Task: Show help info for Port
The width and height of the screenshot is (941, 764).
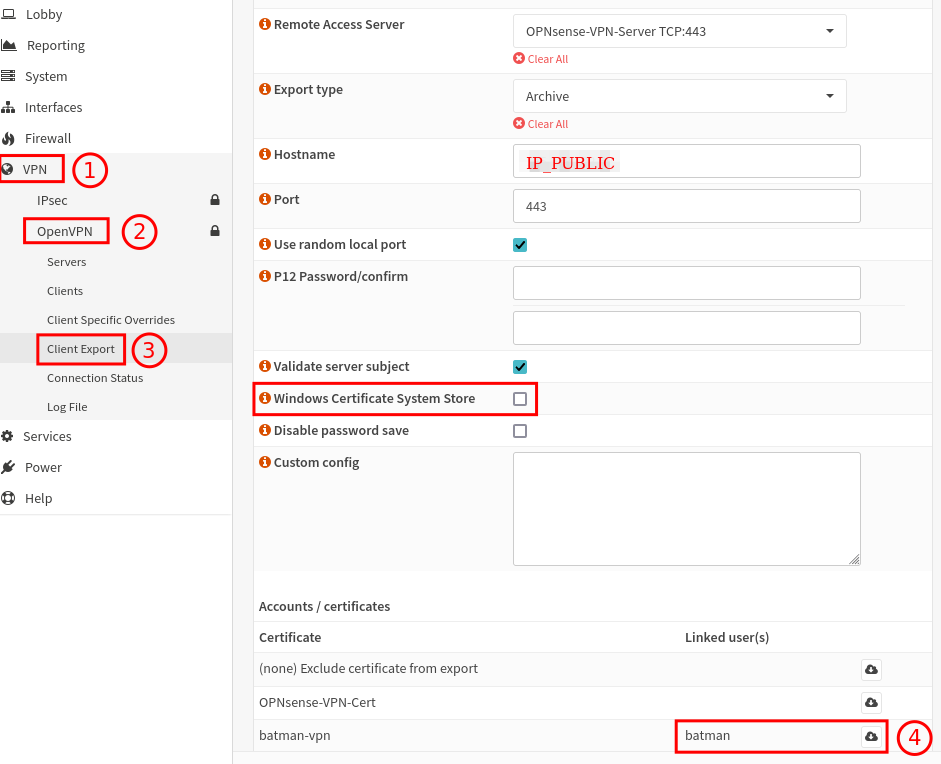Action: point(265,199)
